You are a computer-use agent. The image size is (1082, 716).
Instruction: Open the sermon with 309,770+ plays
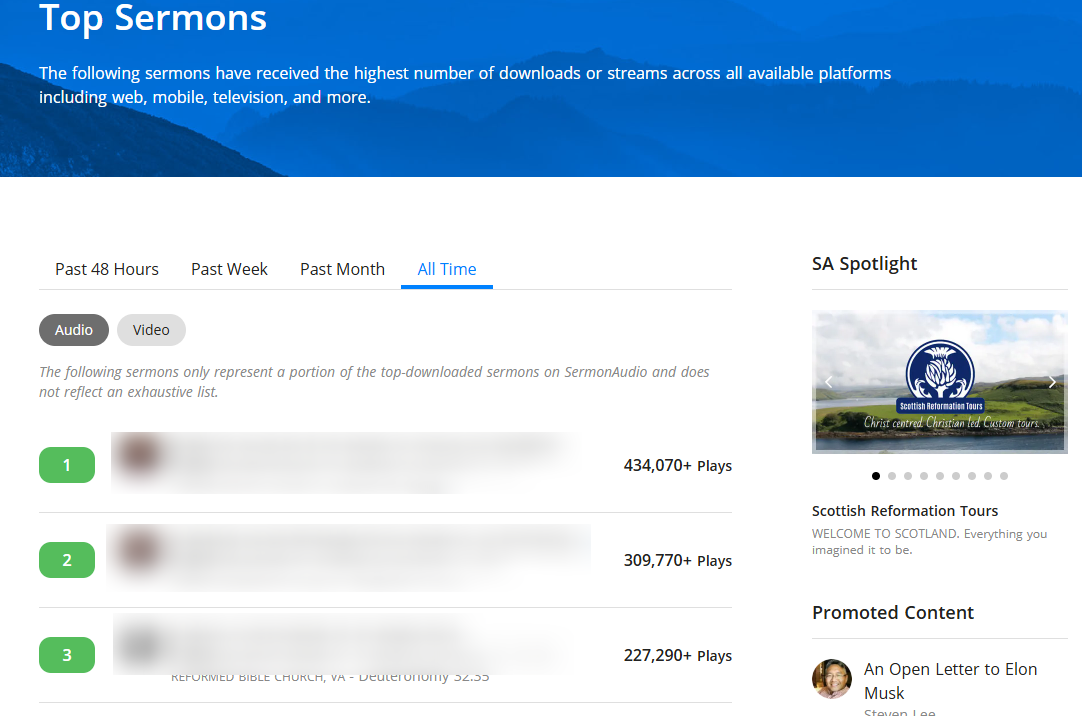[x=345, y=556]
